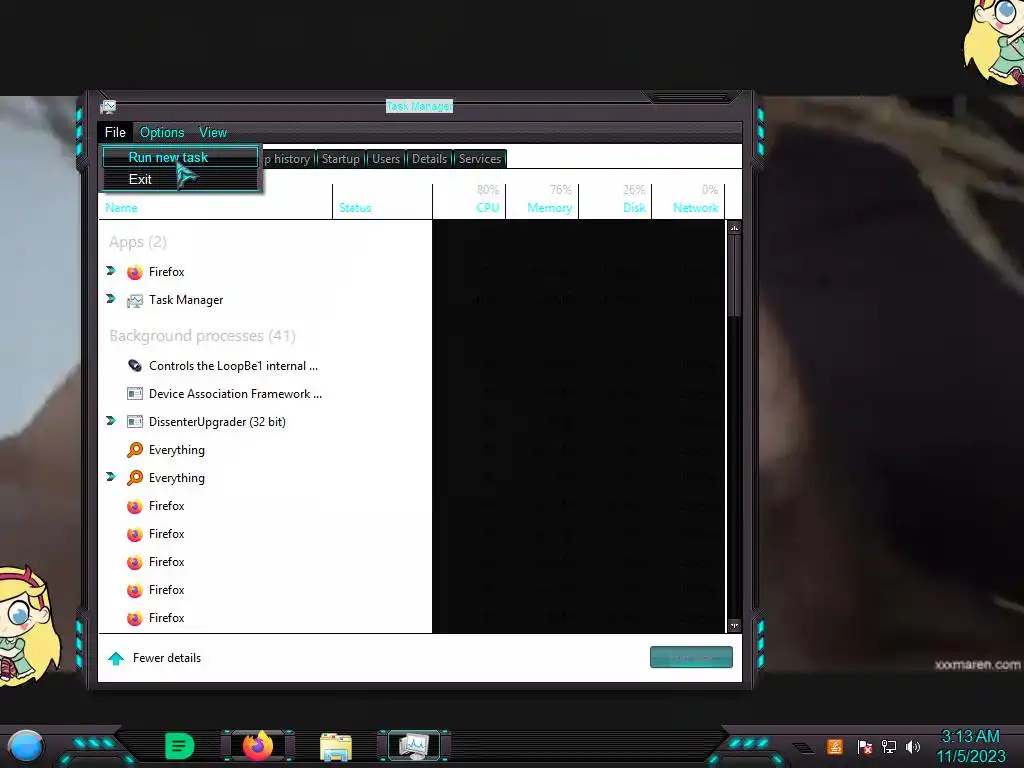The width and height of the screenshot is (1024, 768).
Task: Click the Fewer details up-arrow icon
Action: [116, 658]
